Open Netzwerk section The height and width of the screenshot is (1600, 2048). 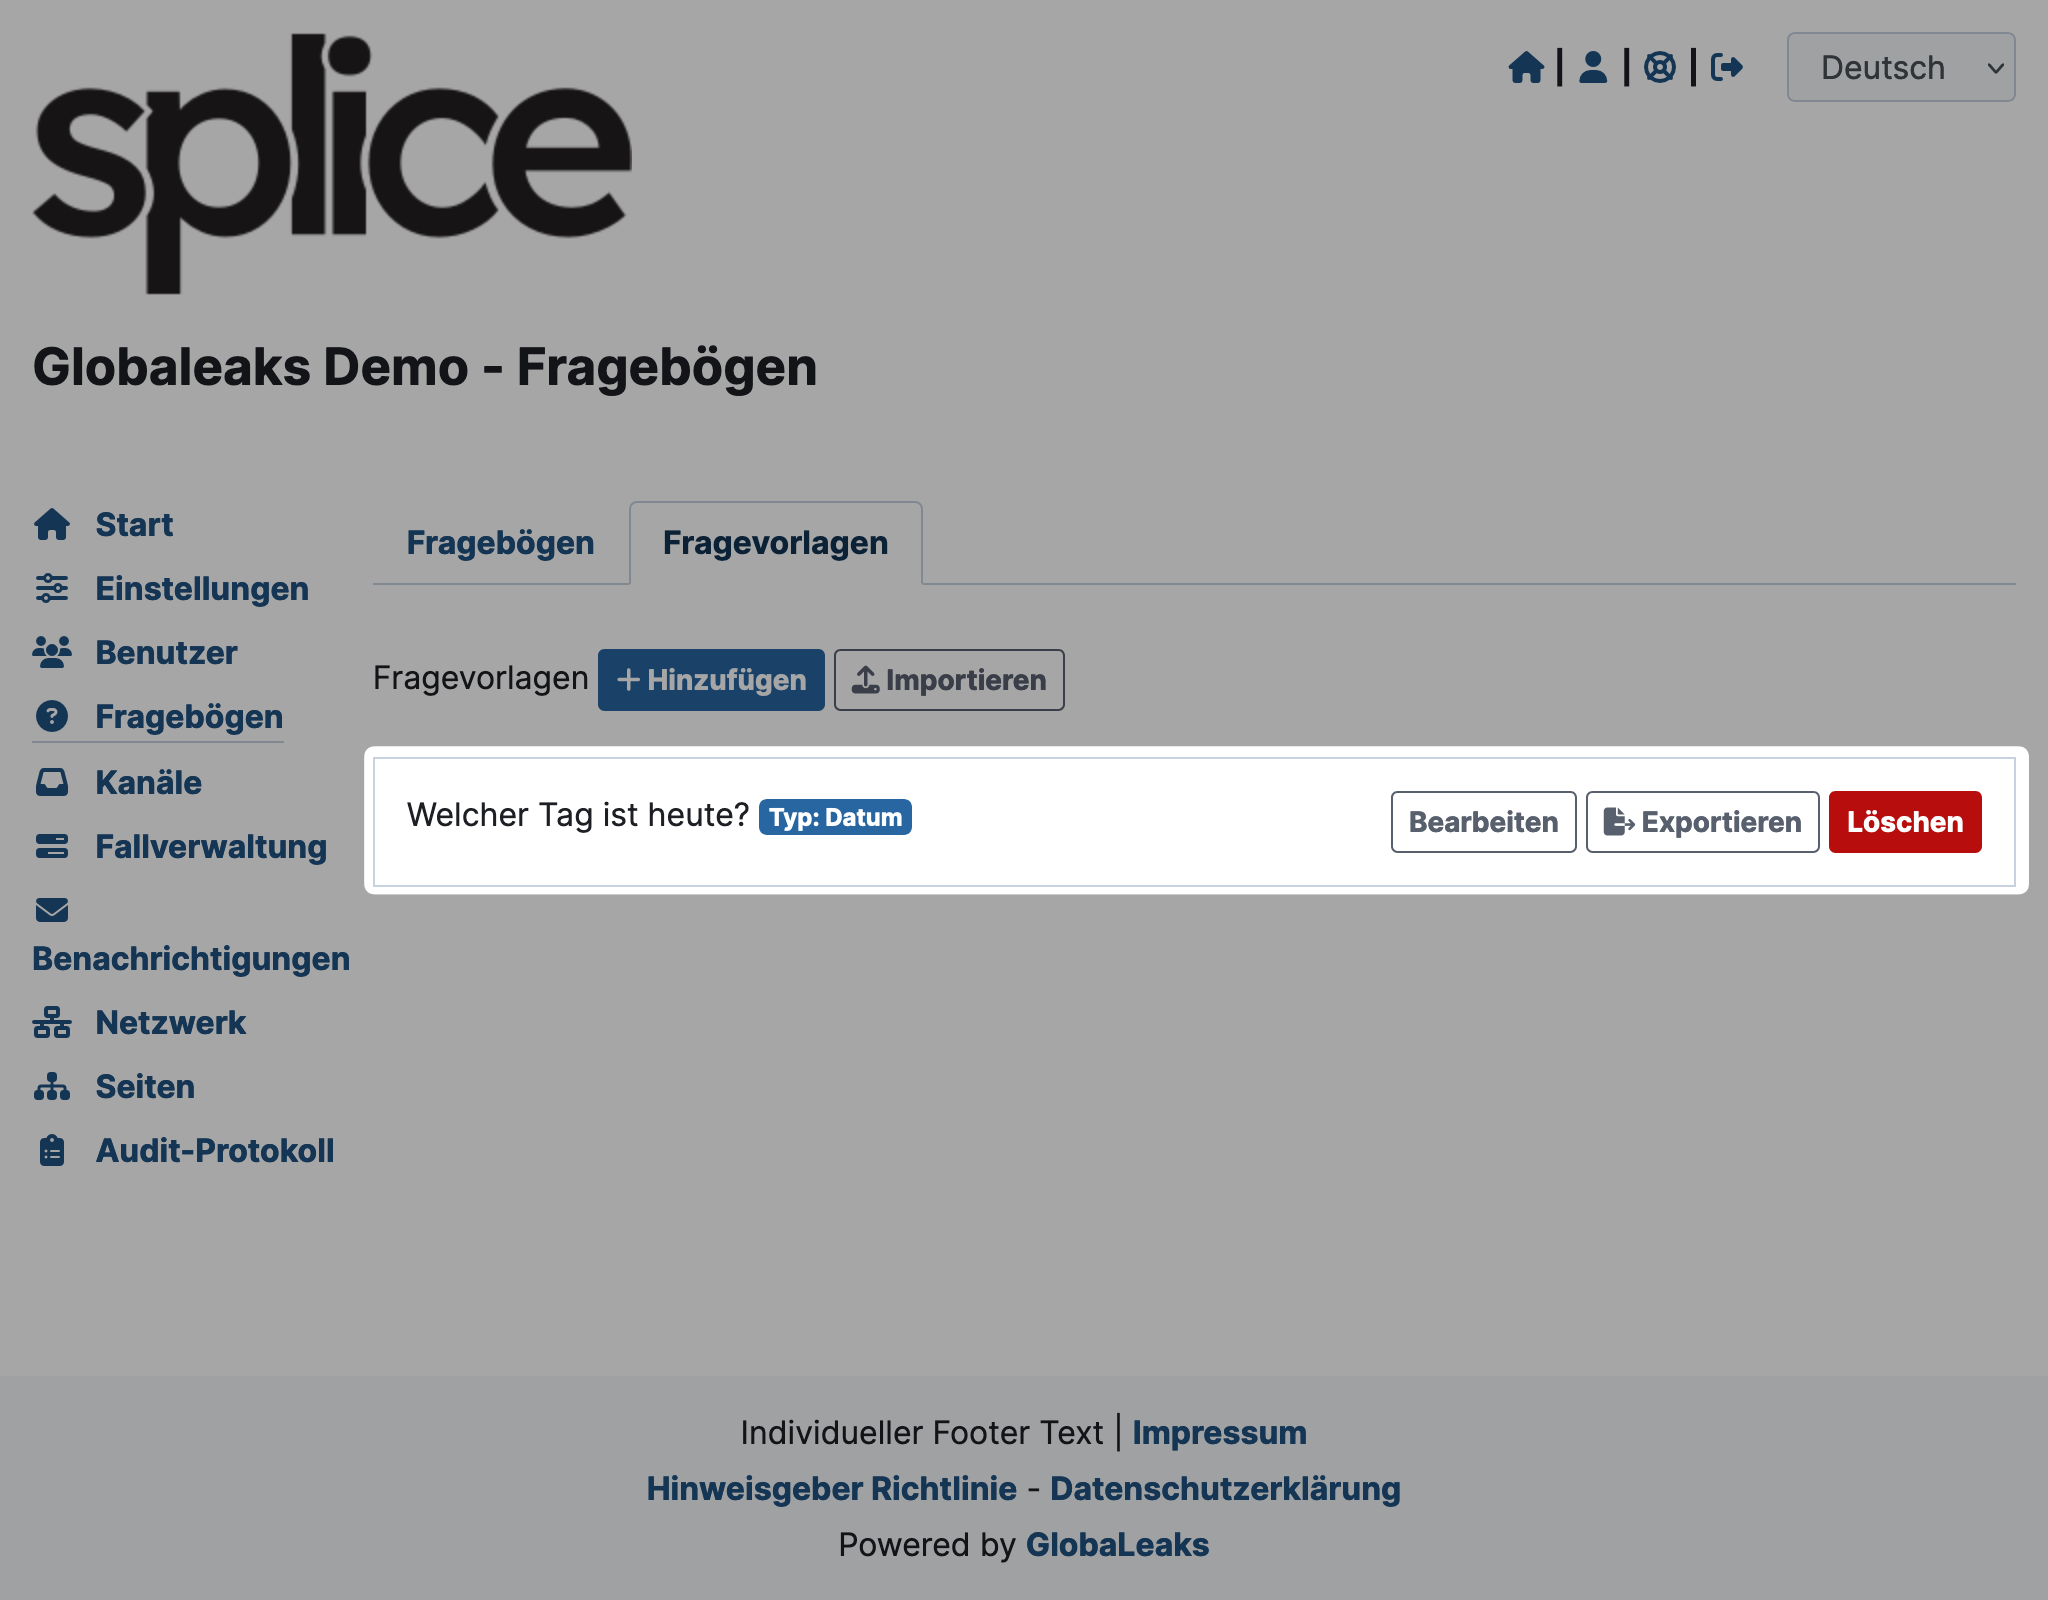point(170,1022)
